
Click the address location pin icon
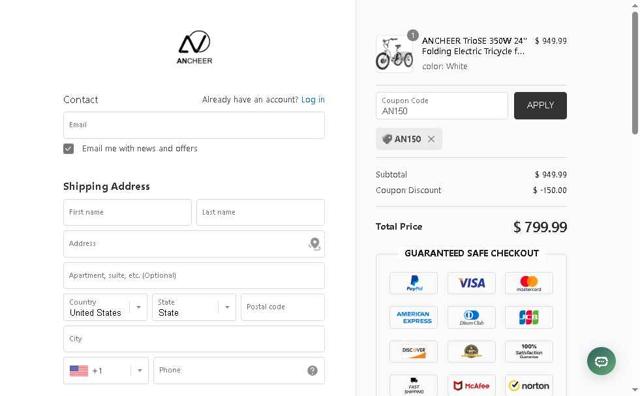point(314,244)
